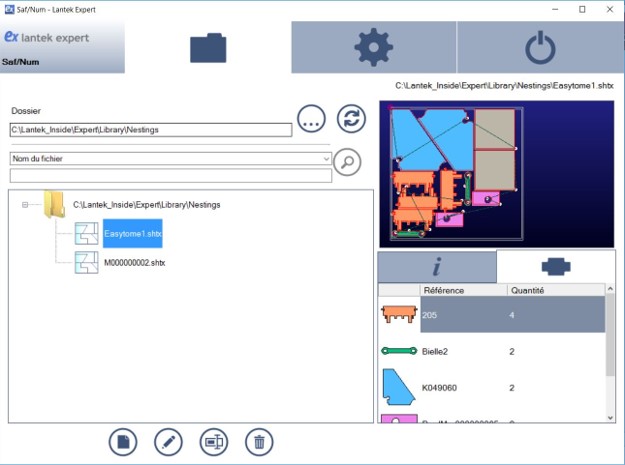This screenshot has width=625, height=465.
Task: Select part row 205
Action: pos(491,314)
